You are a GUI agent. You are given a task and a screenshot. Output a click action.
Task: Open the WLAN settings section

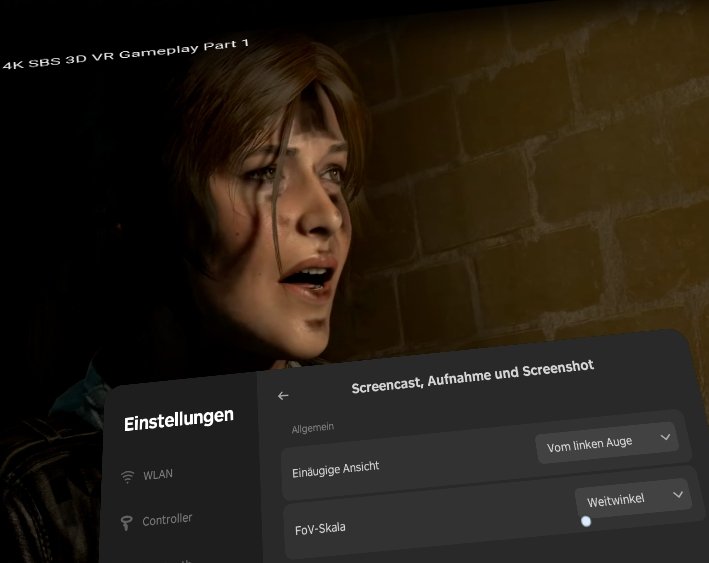point(147,476)
